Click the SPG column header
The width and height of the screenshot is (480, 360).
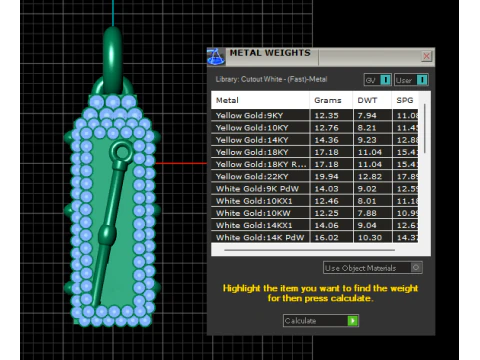(405, 100)
